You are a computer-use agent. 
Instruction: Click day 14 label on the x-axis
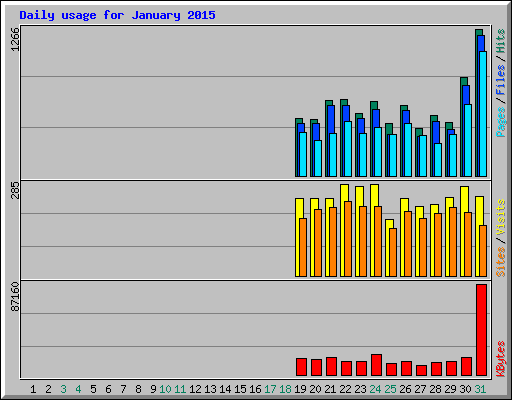pos(225,389)
